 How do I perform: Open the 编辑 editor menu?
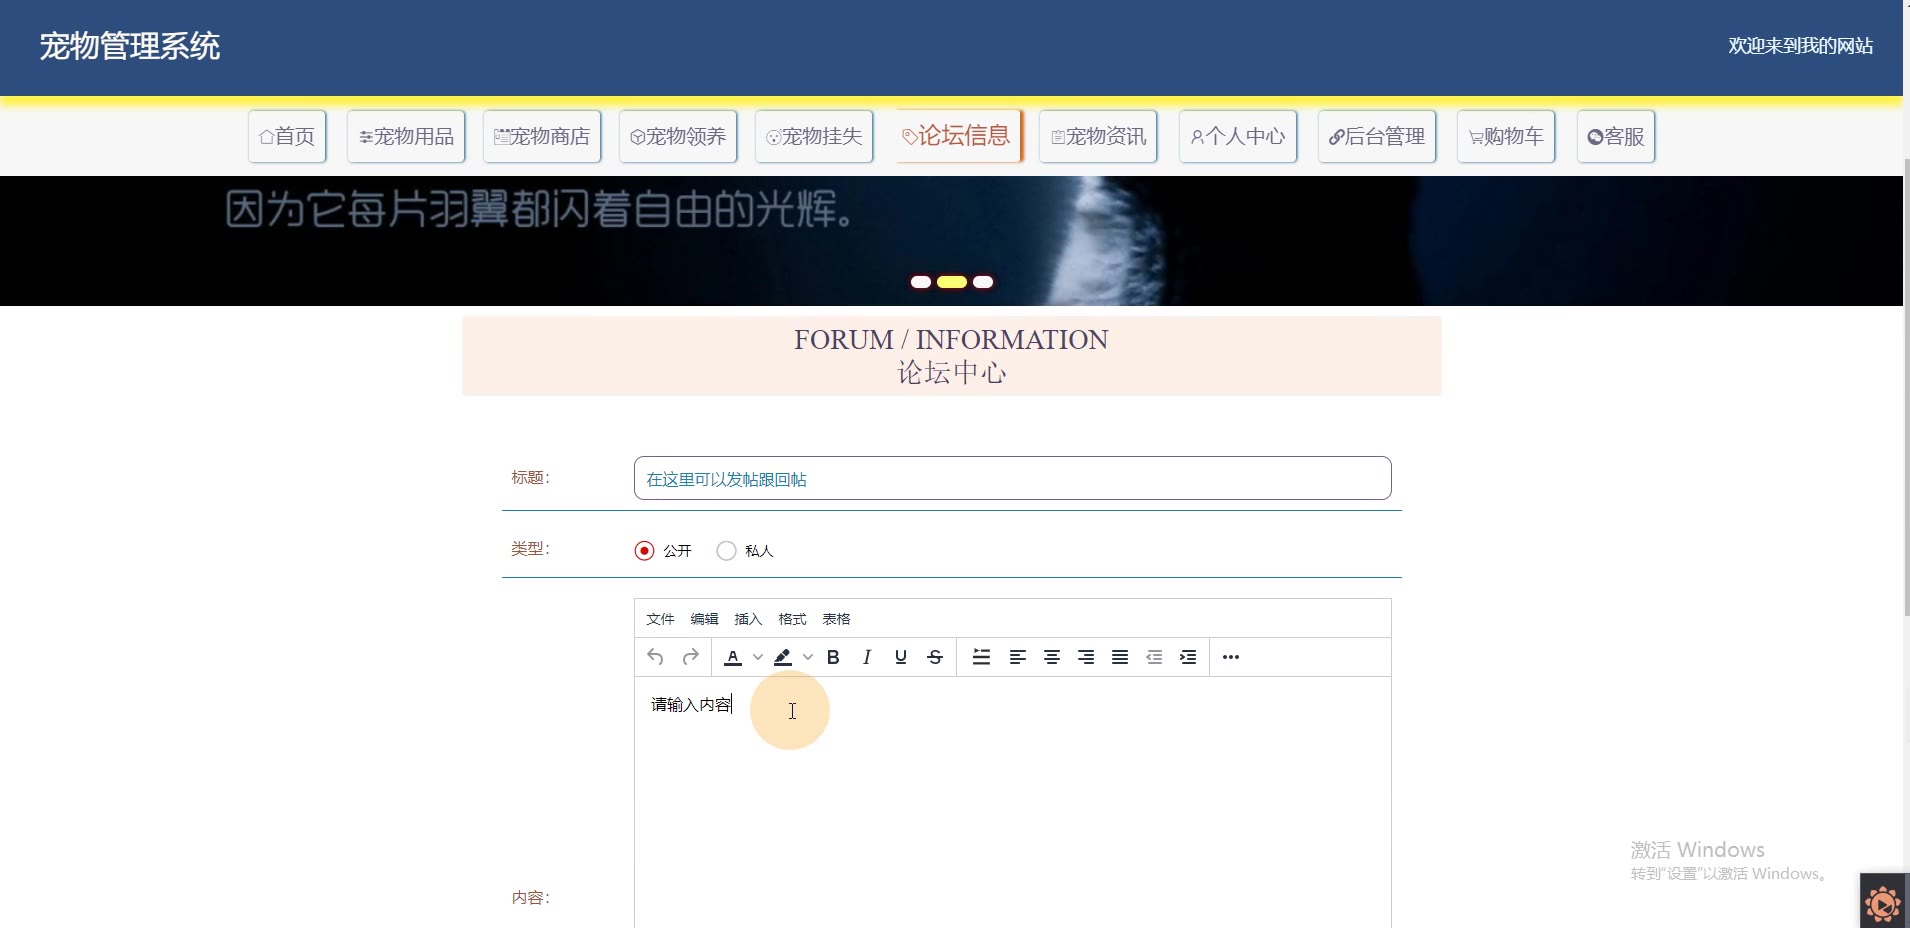coord(704,619)
